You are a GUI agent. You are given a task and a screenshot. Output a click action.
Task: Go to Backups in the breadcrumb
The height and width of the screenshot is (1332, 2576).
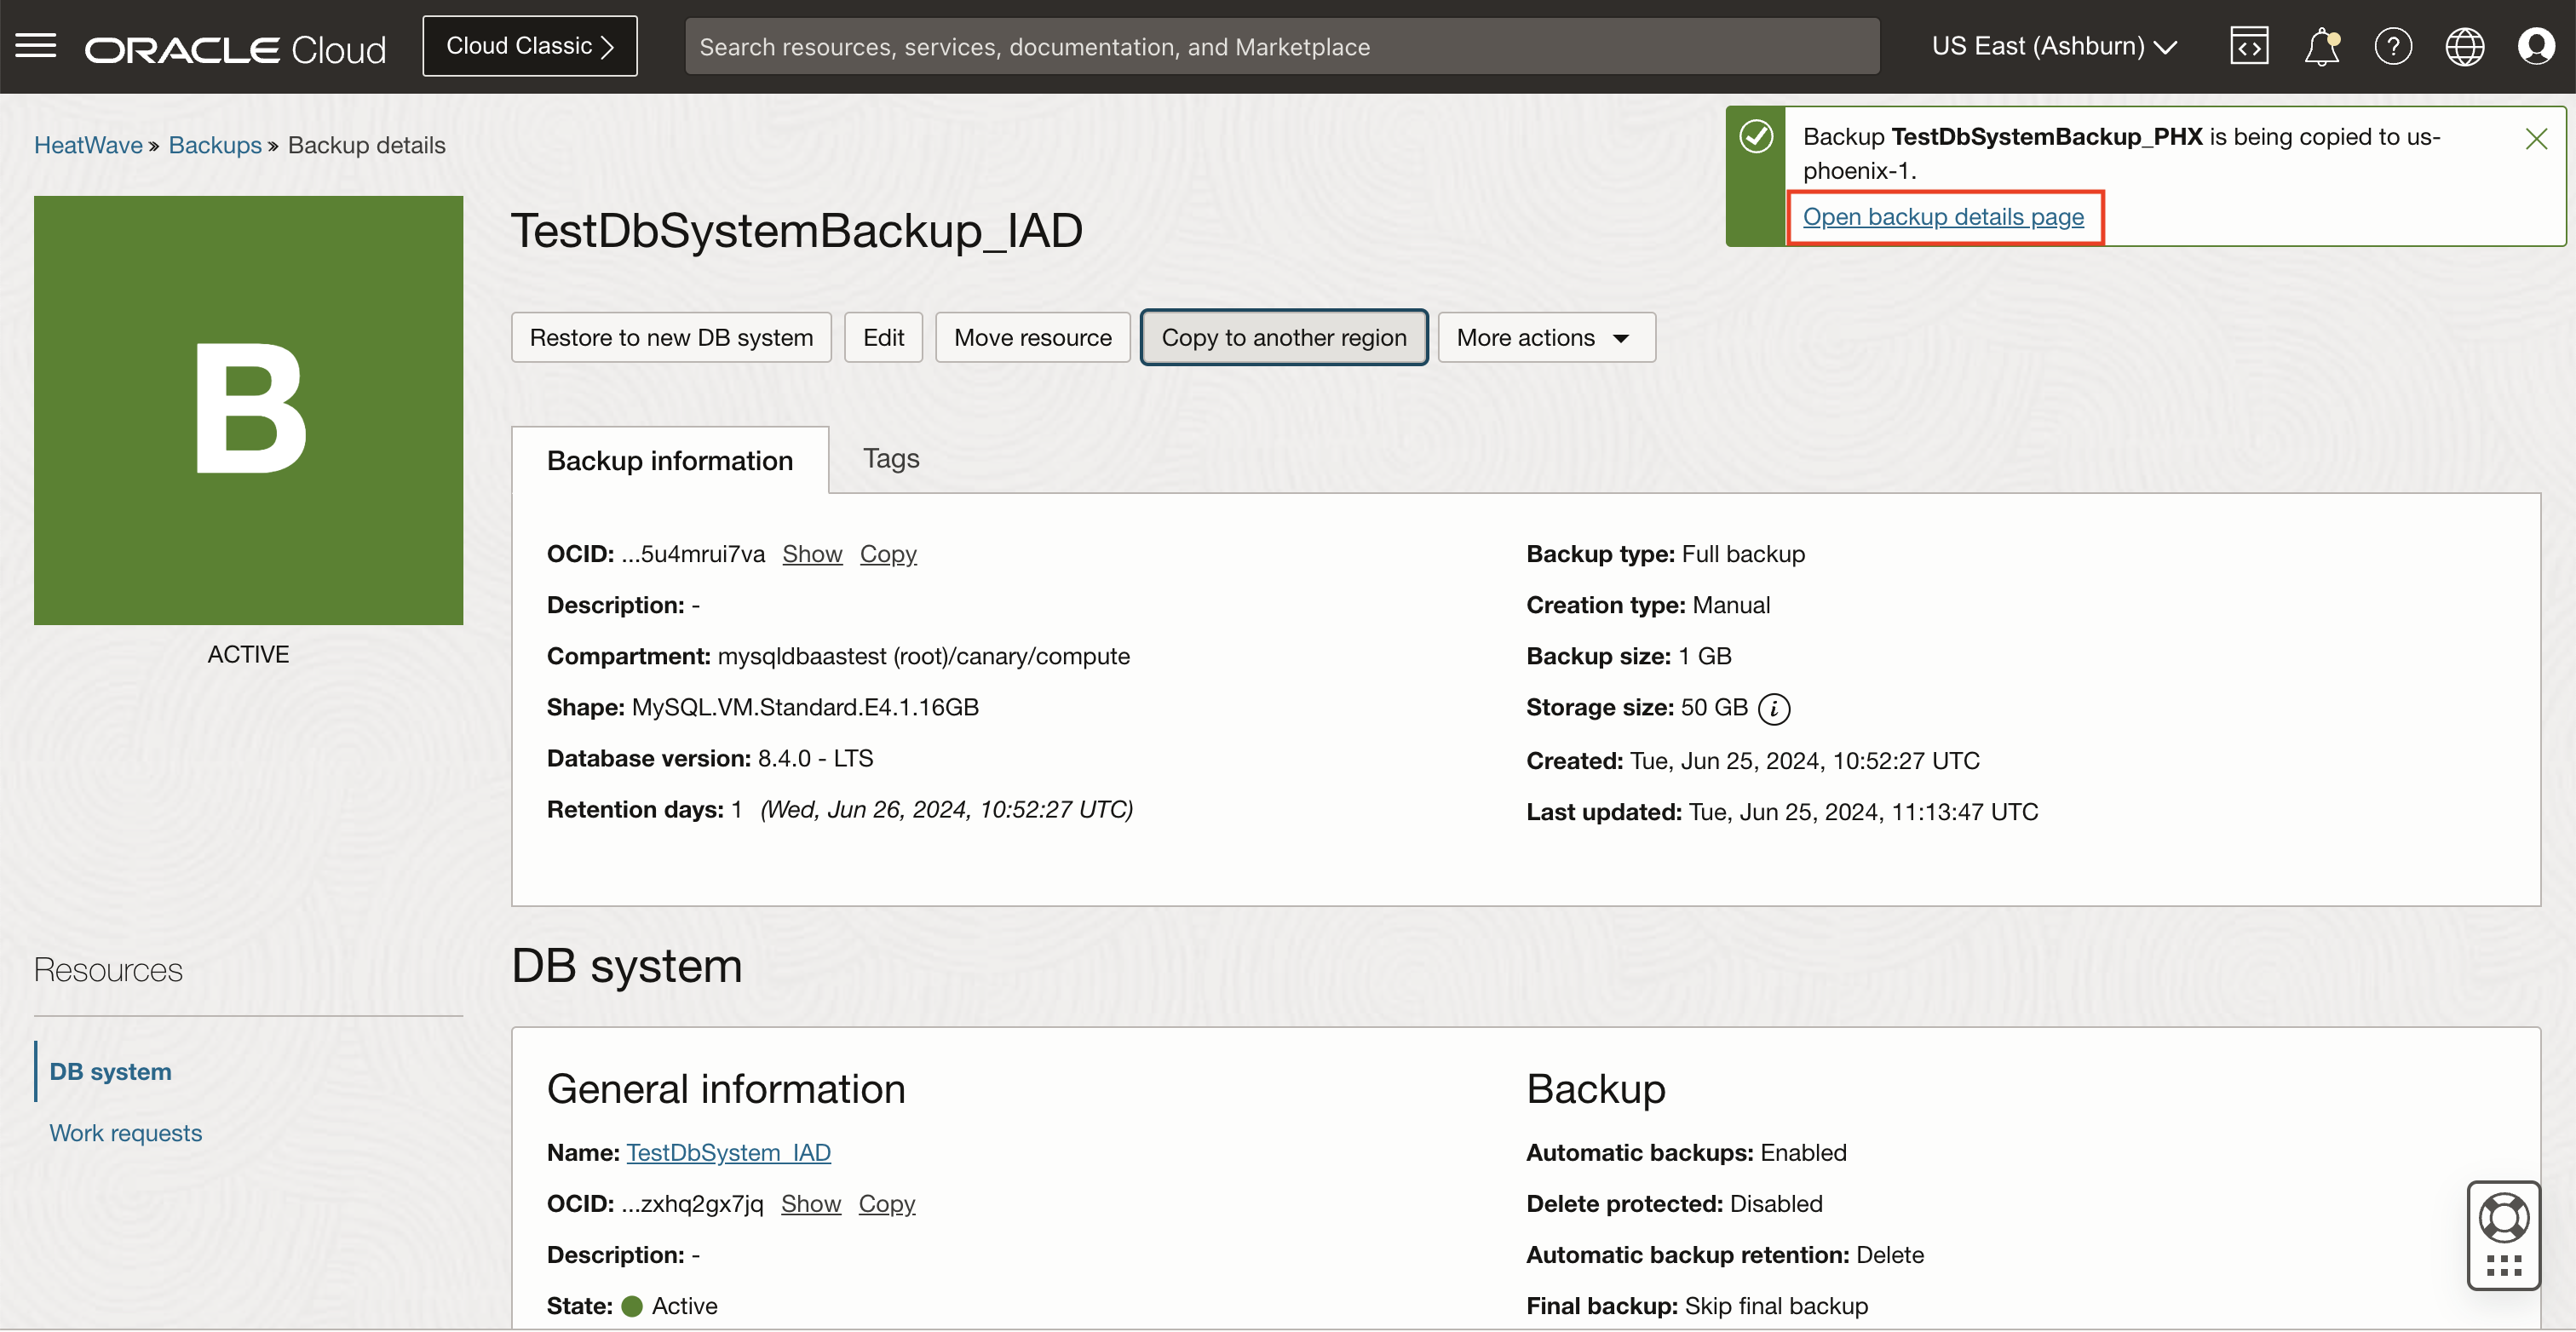point(214,145)
